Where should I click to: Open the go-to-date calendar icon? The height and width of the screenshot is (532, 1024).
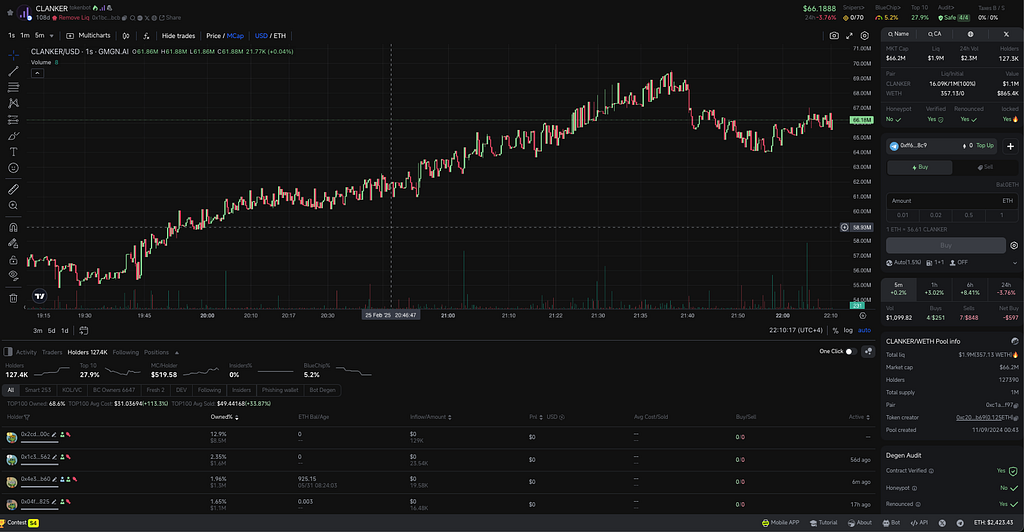click(84, 331)
